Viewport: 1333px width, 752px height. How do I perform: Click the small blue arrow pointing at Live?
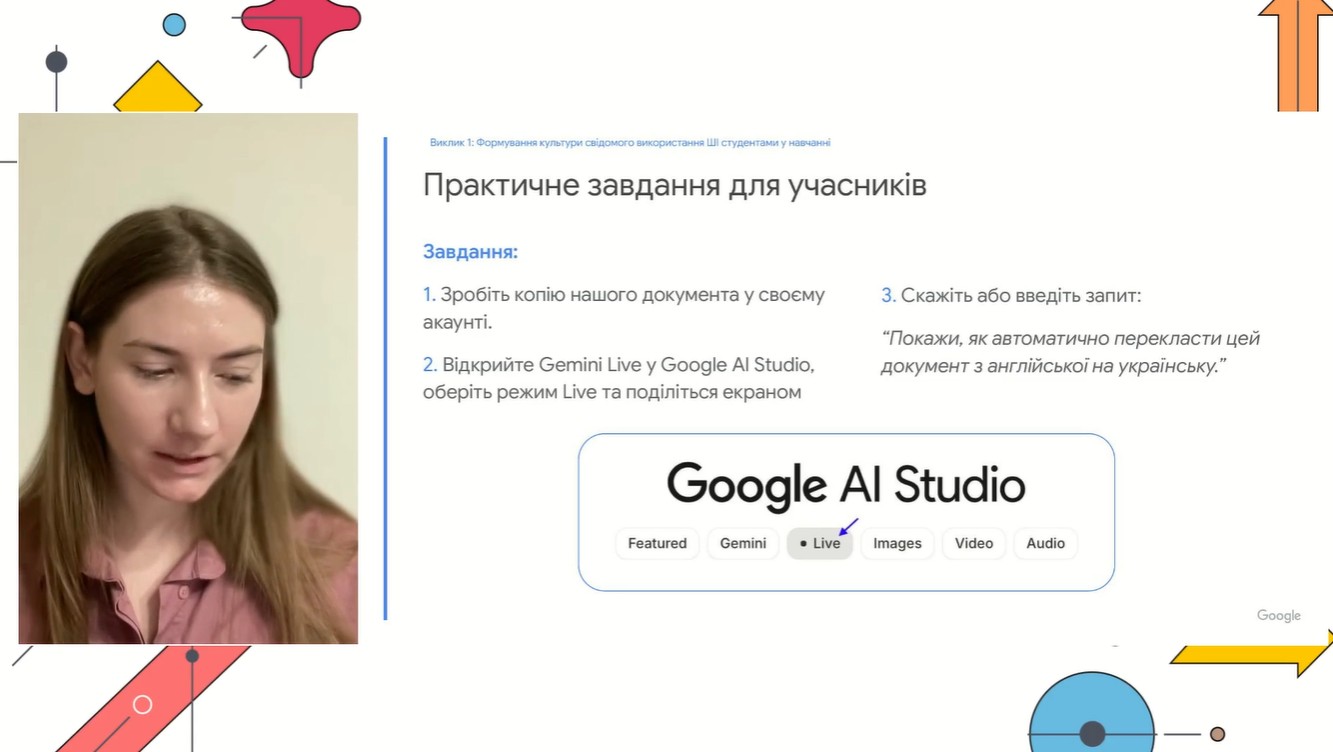click(x=848, y=526)
